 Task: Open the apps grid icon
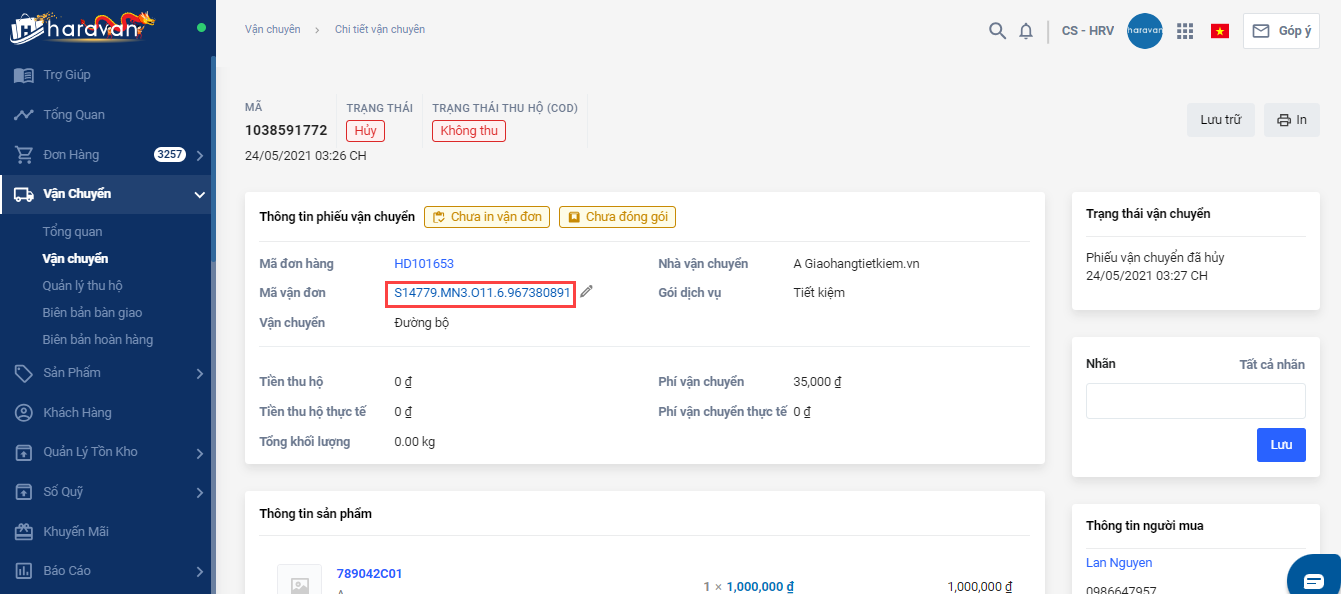pyautogui.click(x=1185, y=31)
